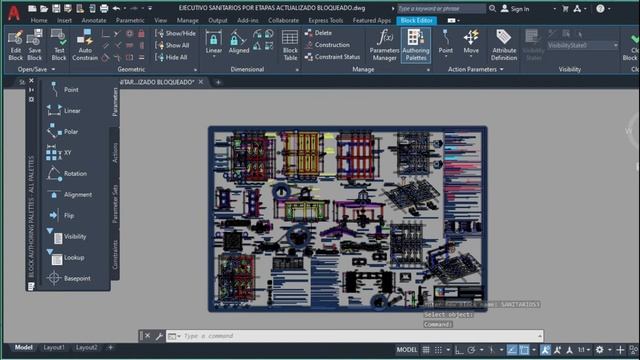The image size is (640, 360).
Task: Select the Lookup parameter
Action: pos(65,257)
